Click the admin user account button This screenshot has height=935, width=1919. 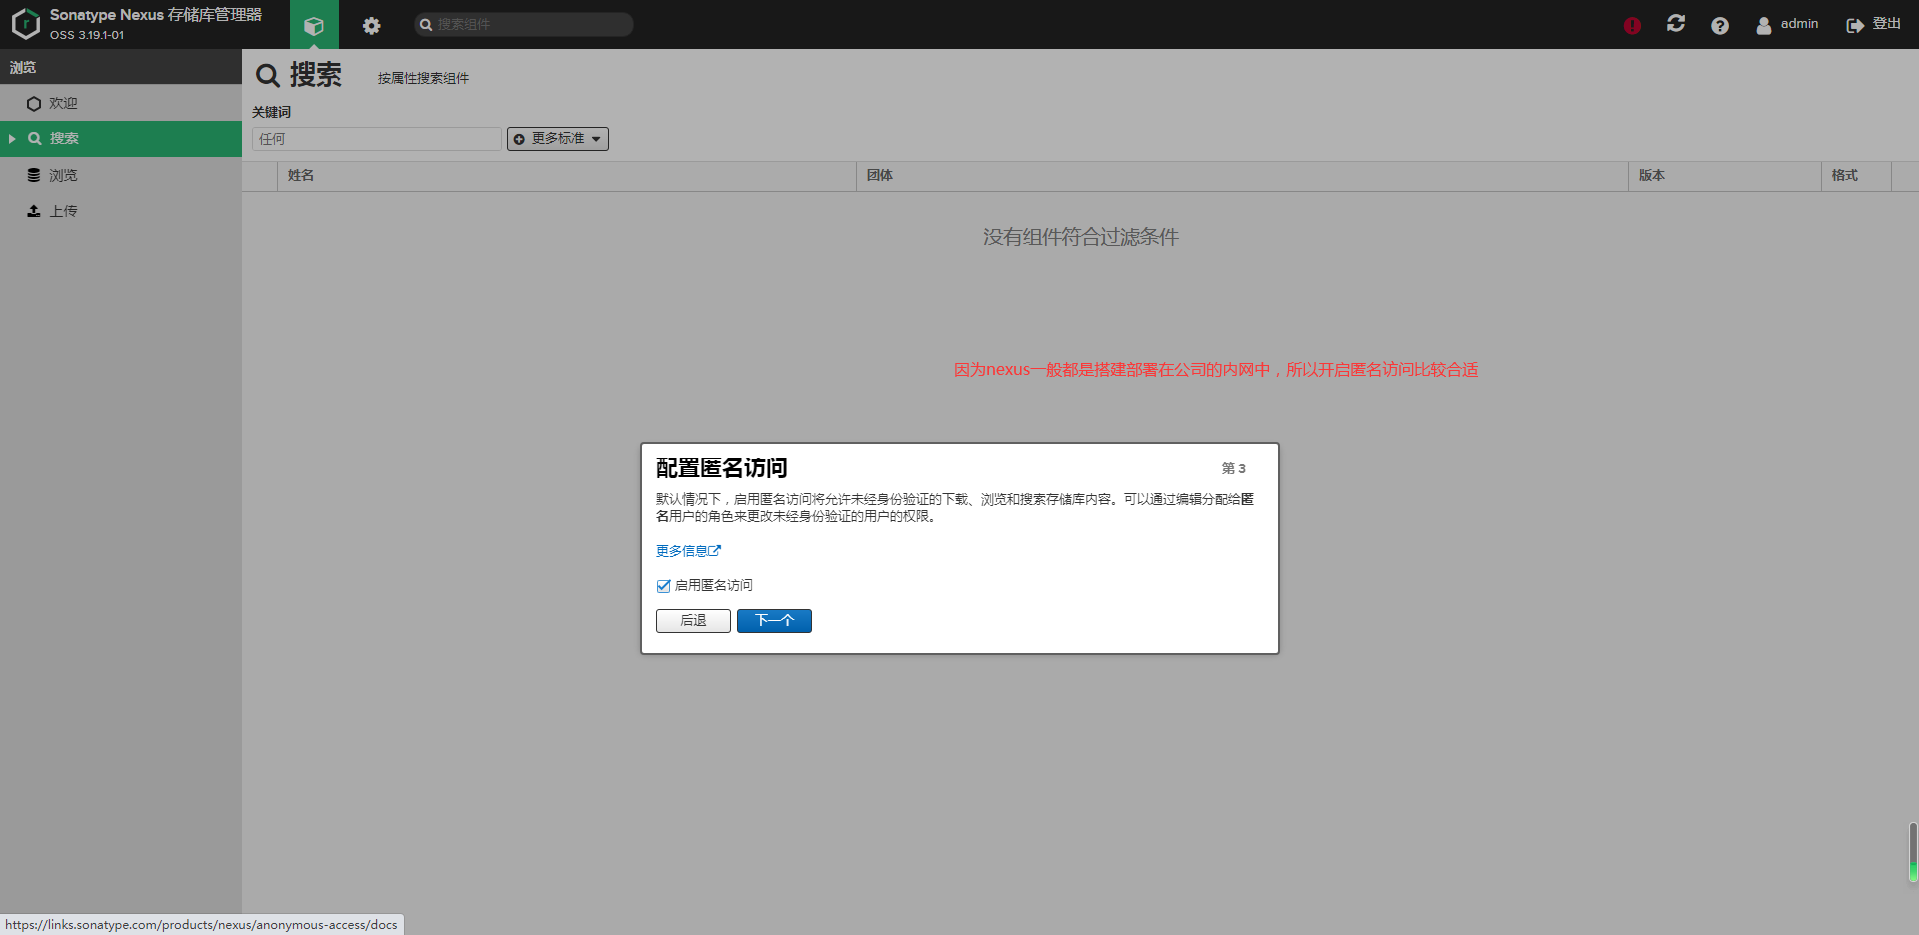pyautogui.click(x=1787, y=24)
